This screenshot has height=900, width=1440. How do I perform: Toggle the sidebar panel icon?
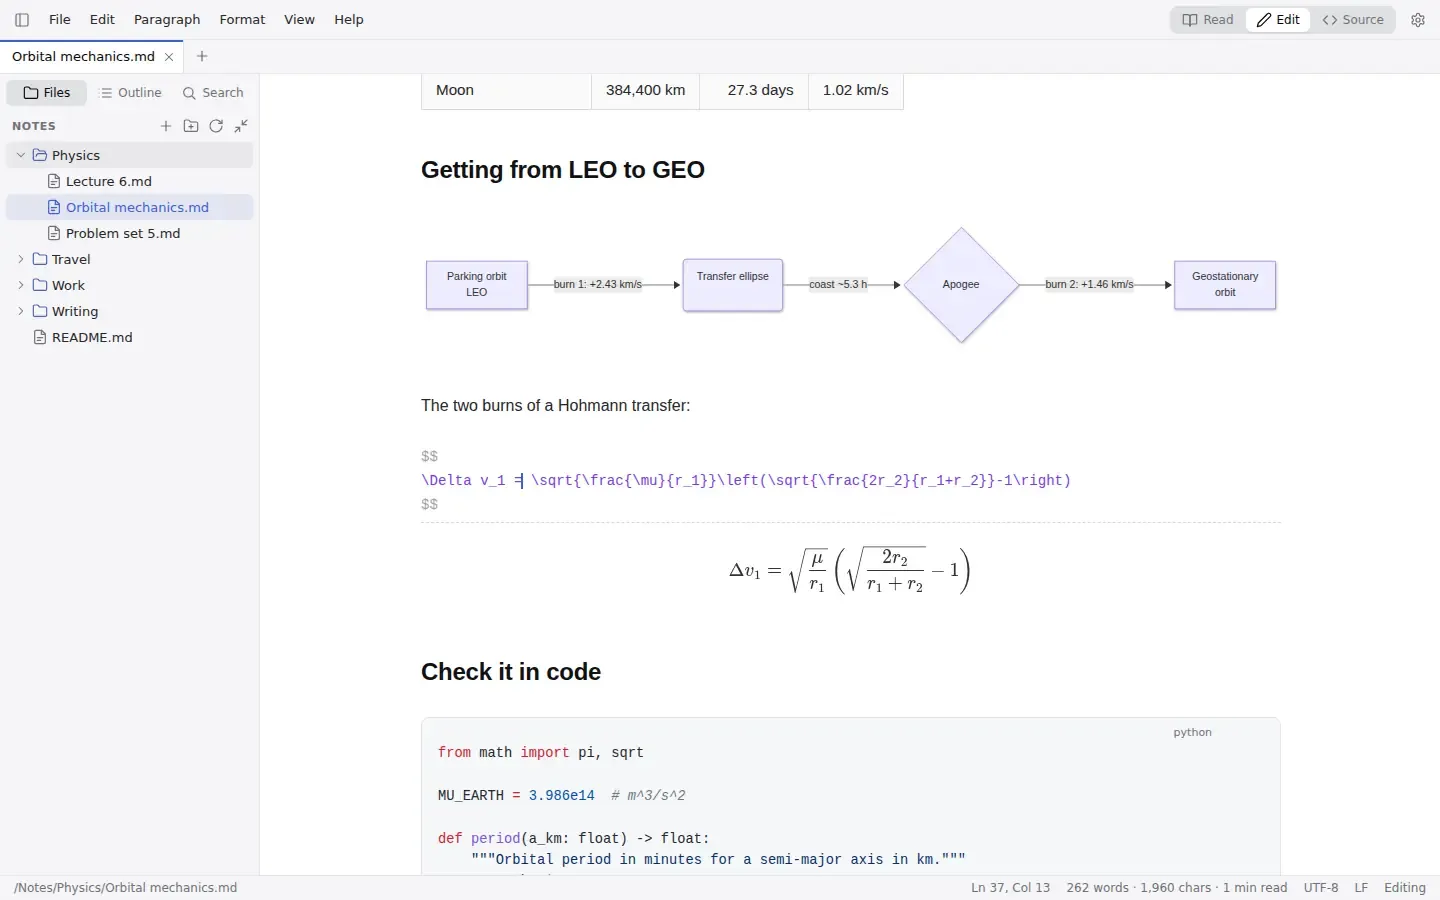22,20
